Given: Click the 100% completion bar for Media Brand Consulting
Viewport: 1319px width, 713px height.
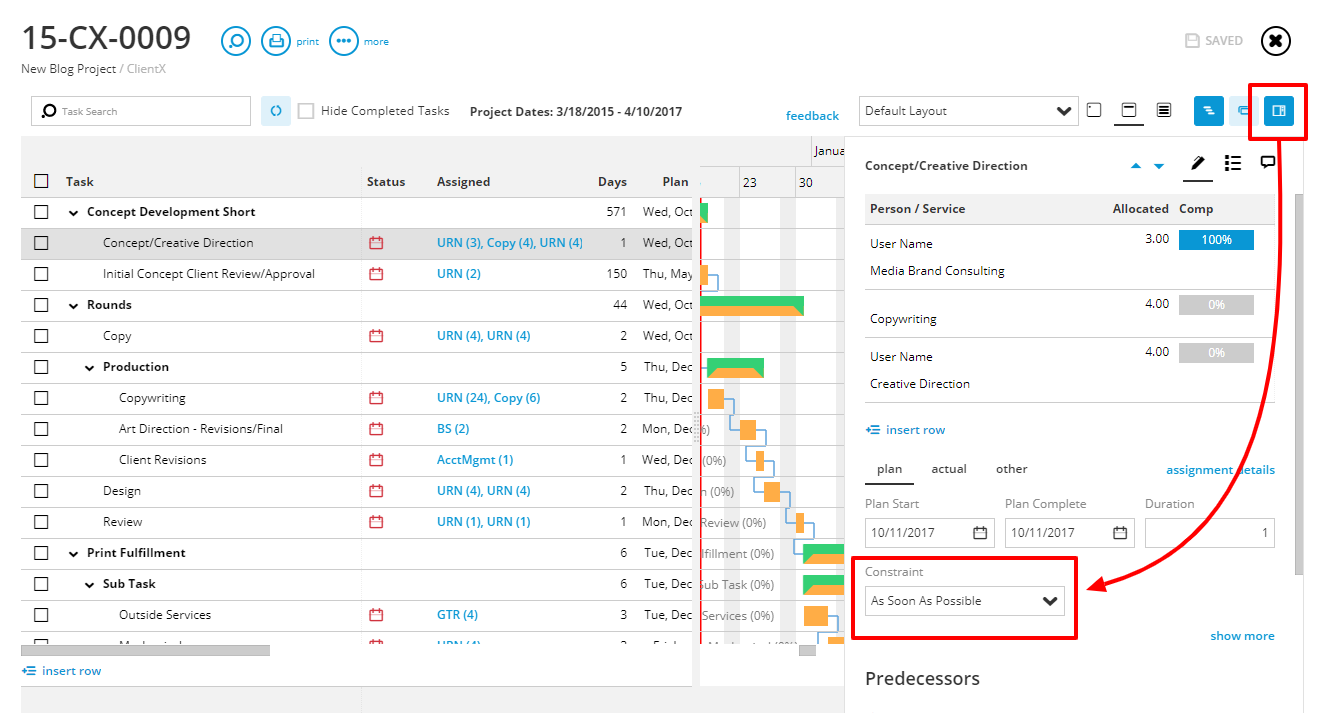Looking at the screenshot, I should point(1216,240).
